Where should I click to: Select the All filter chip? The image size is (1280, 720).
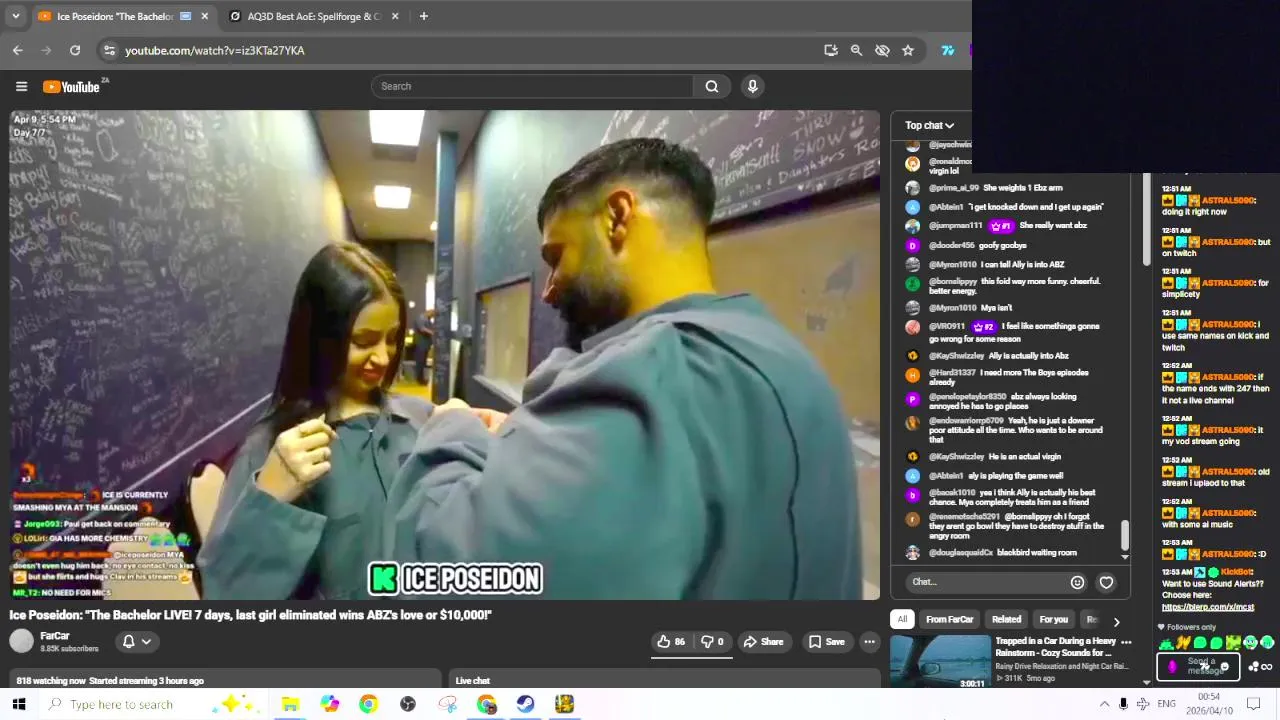902,620
